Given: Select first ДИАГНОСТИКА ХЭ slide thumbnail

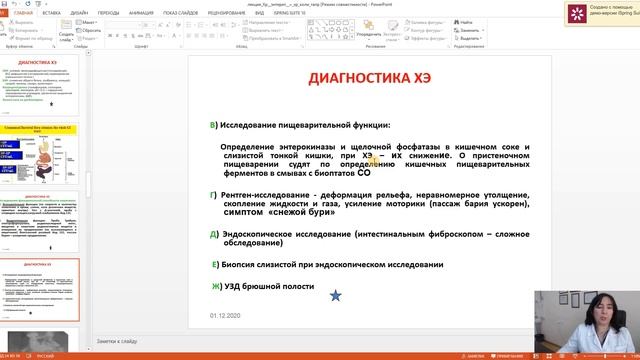Looking at the screenshot, I should pyautogui.click(x=39, y=85).
